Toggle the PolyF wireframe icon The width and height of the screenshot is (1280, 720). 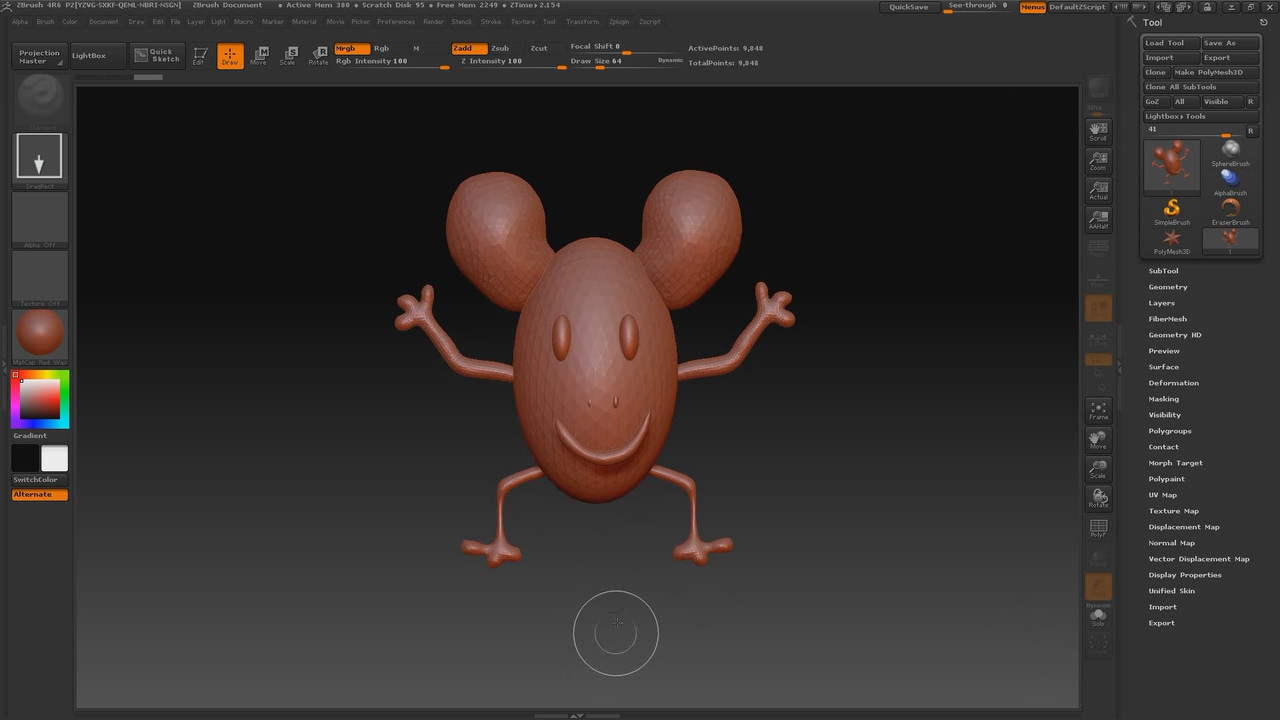(x=1098, y=528)
